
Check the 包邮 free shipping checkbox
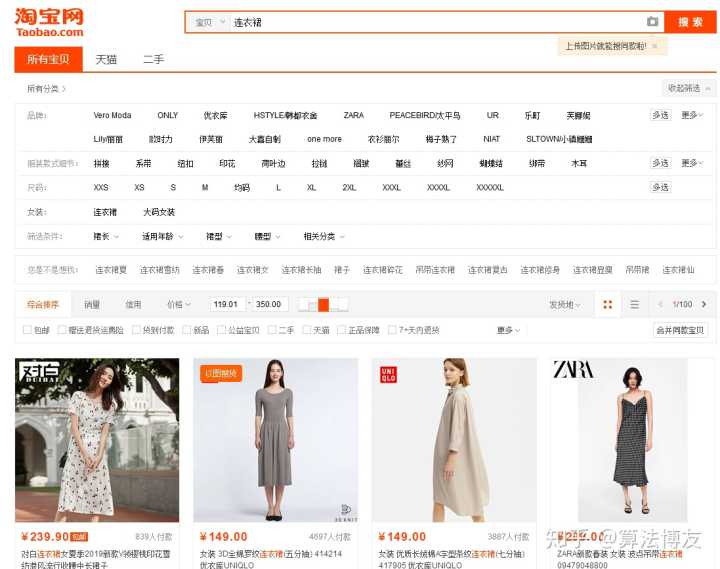point(27,330)
